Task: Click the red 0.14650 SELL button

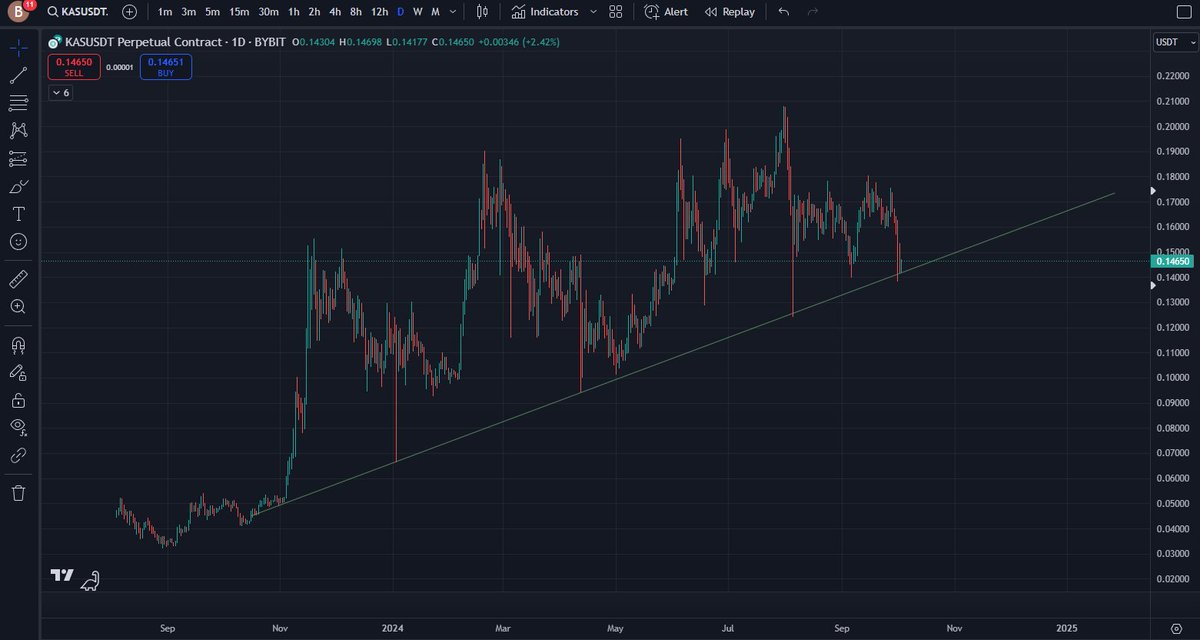Action: tap(74, 67)
